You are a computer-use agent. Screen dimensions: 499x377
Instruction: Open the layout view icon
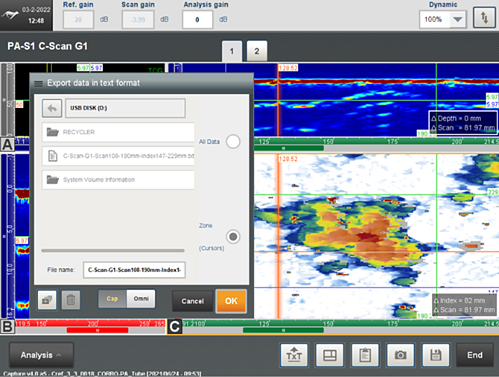click(330, 355)
